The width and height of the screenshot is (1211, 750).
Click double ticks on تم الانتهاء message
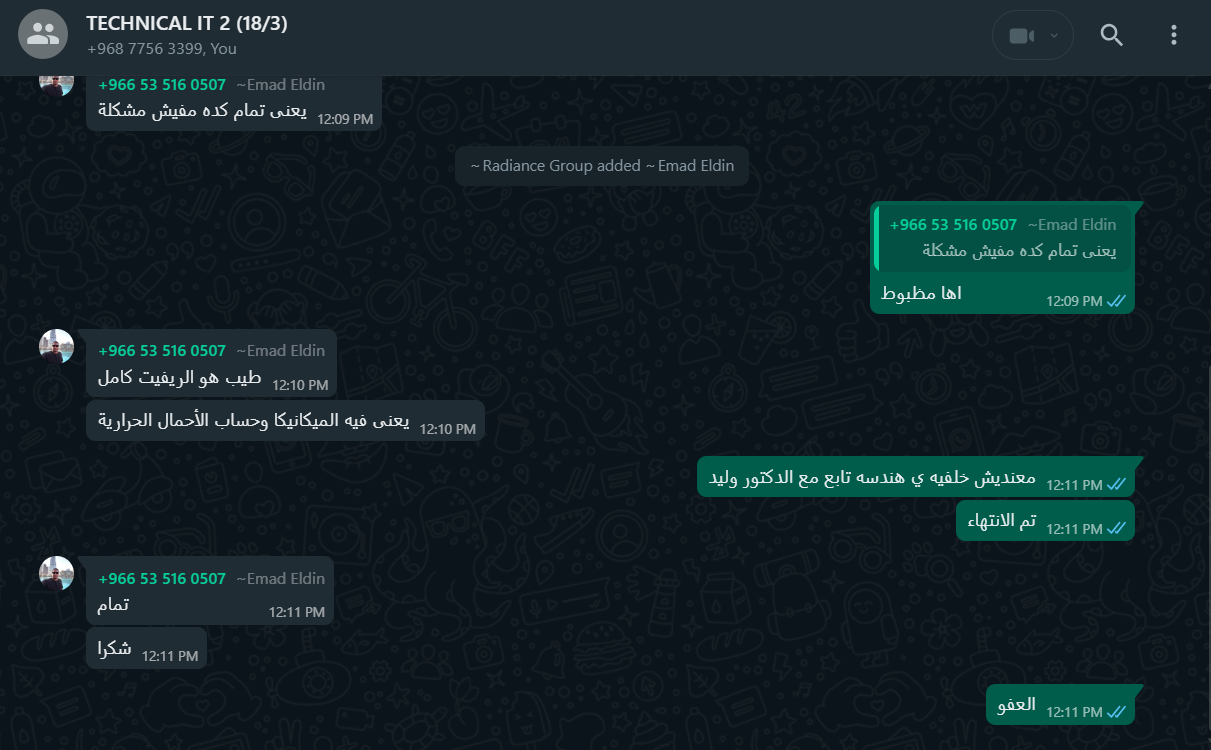pos(1117,528)
